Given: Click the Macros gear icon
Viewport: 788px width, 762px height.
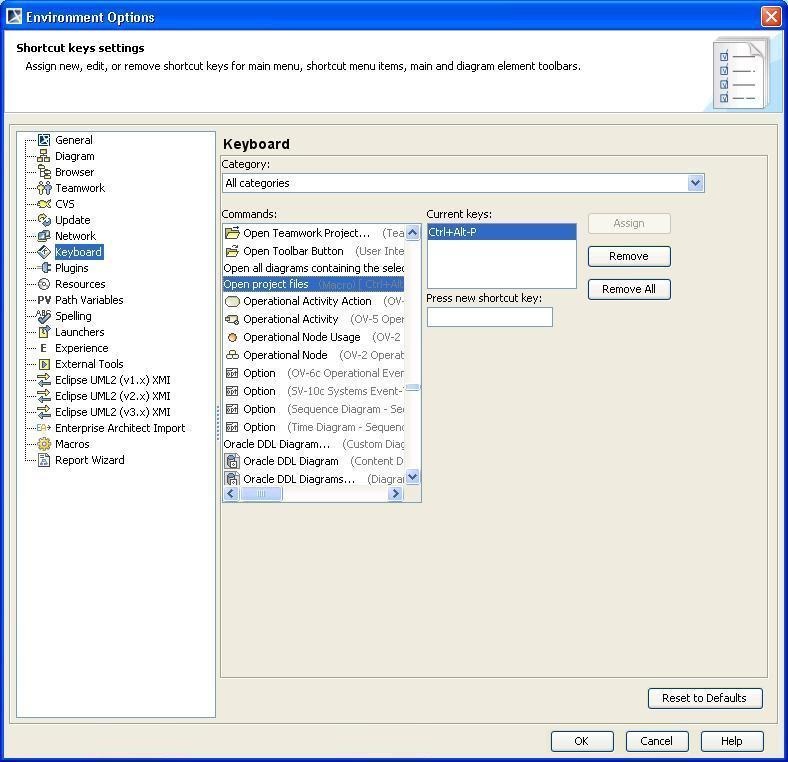Looking at the screenshot, I should pyautogui.click(x=44, y=444).
